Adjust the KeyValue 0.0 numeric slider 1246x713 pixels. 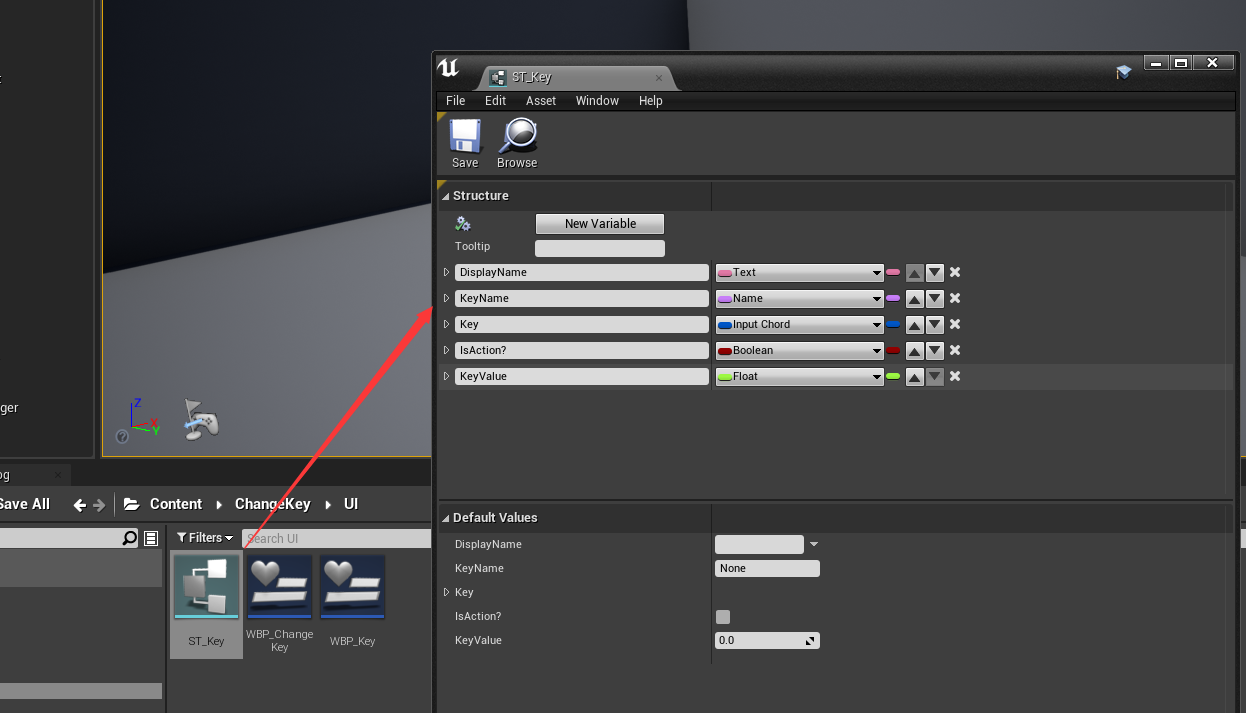coord(767,640)
